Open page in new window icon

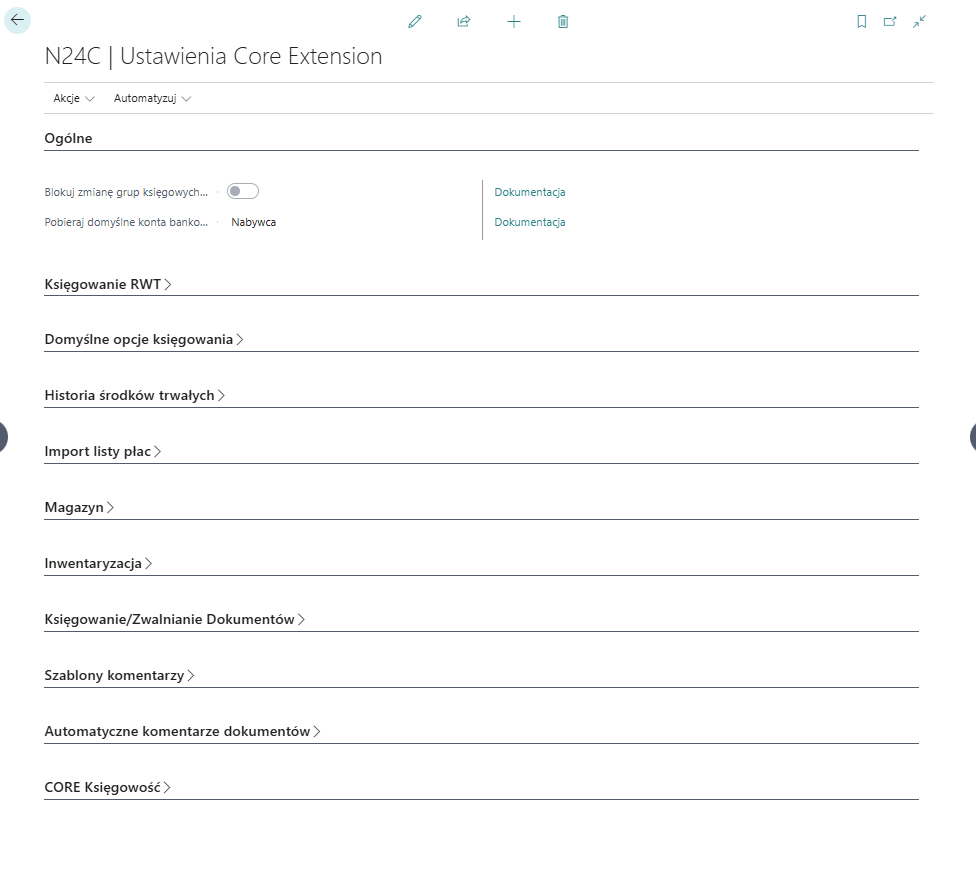pyautogui.click(x=890, y=21)
